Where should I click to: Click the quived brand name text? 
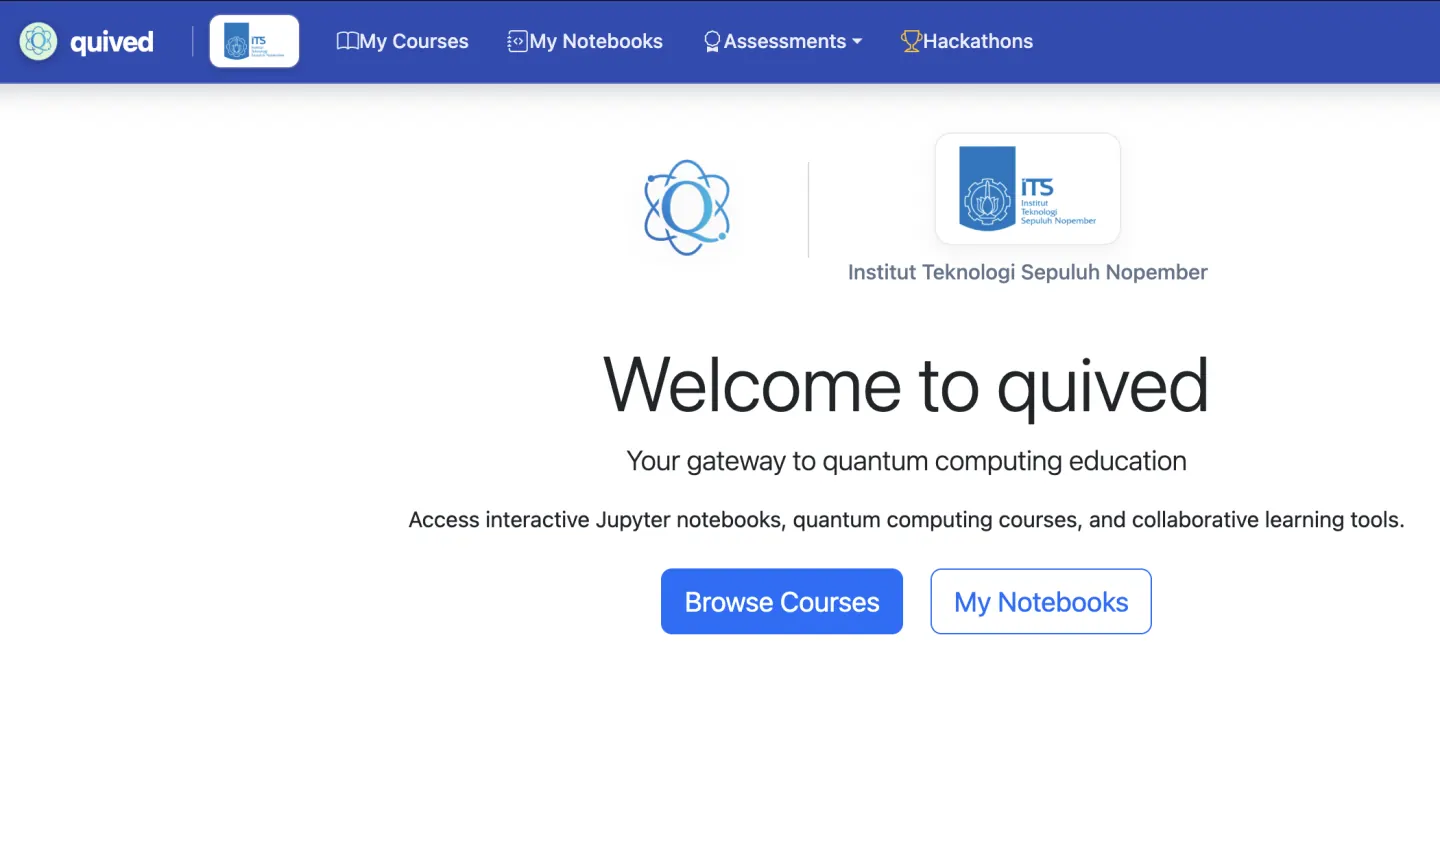pyautogui.click(x=112, y=42)
